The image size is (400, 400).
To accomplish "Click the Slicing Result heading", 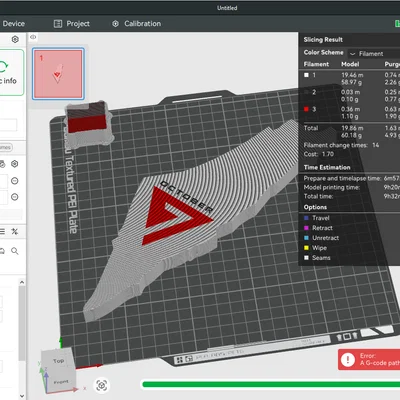I will pyautogui.click(x=323, y=40).
